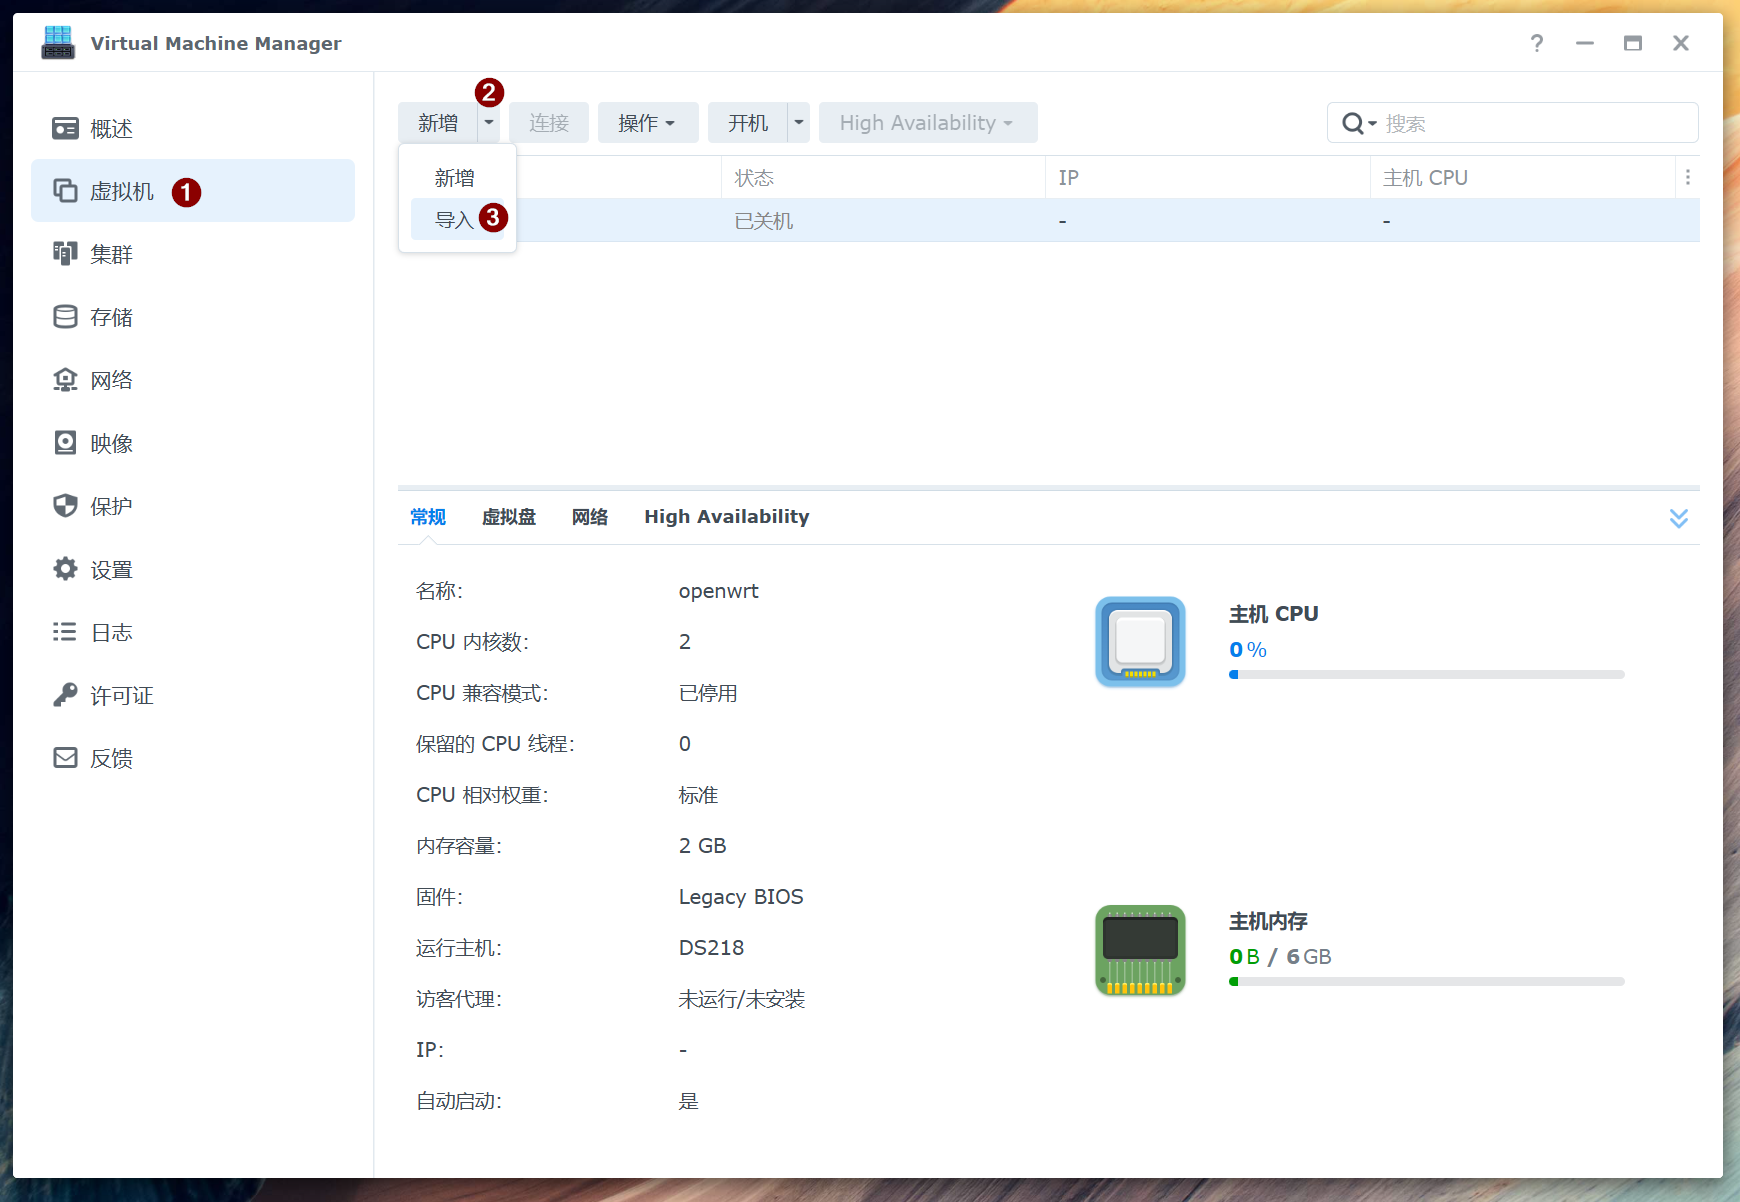
Task: Select the powered-off openwrt VM row
Action: pos(900,220)
